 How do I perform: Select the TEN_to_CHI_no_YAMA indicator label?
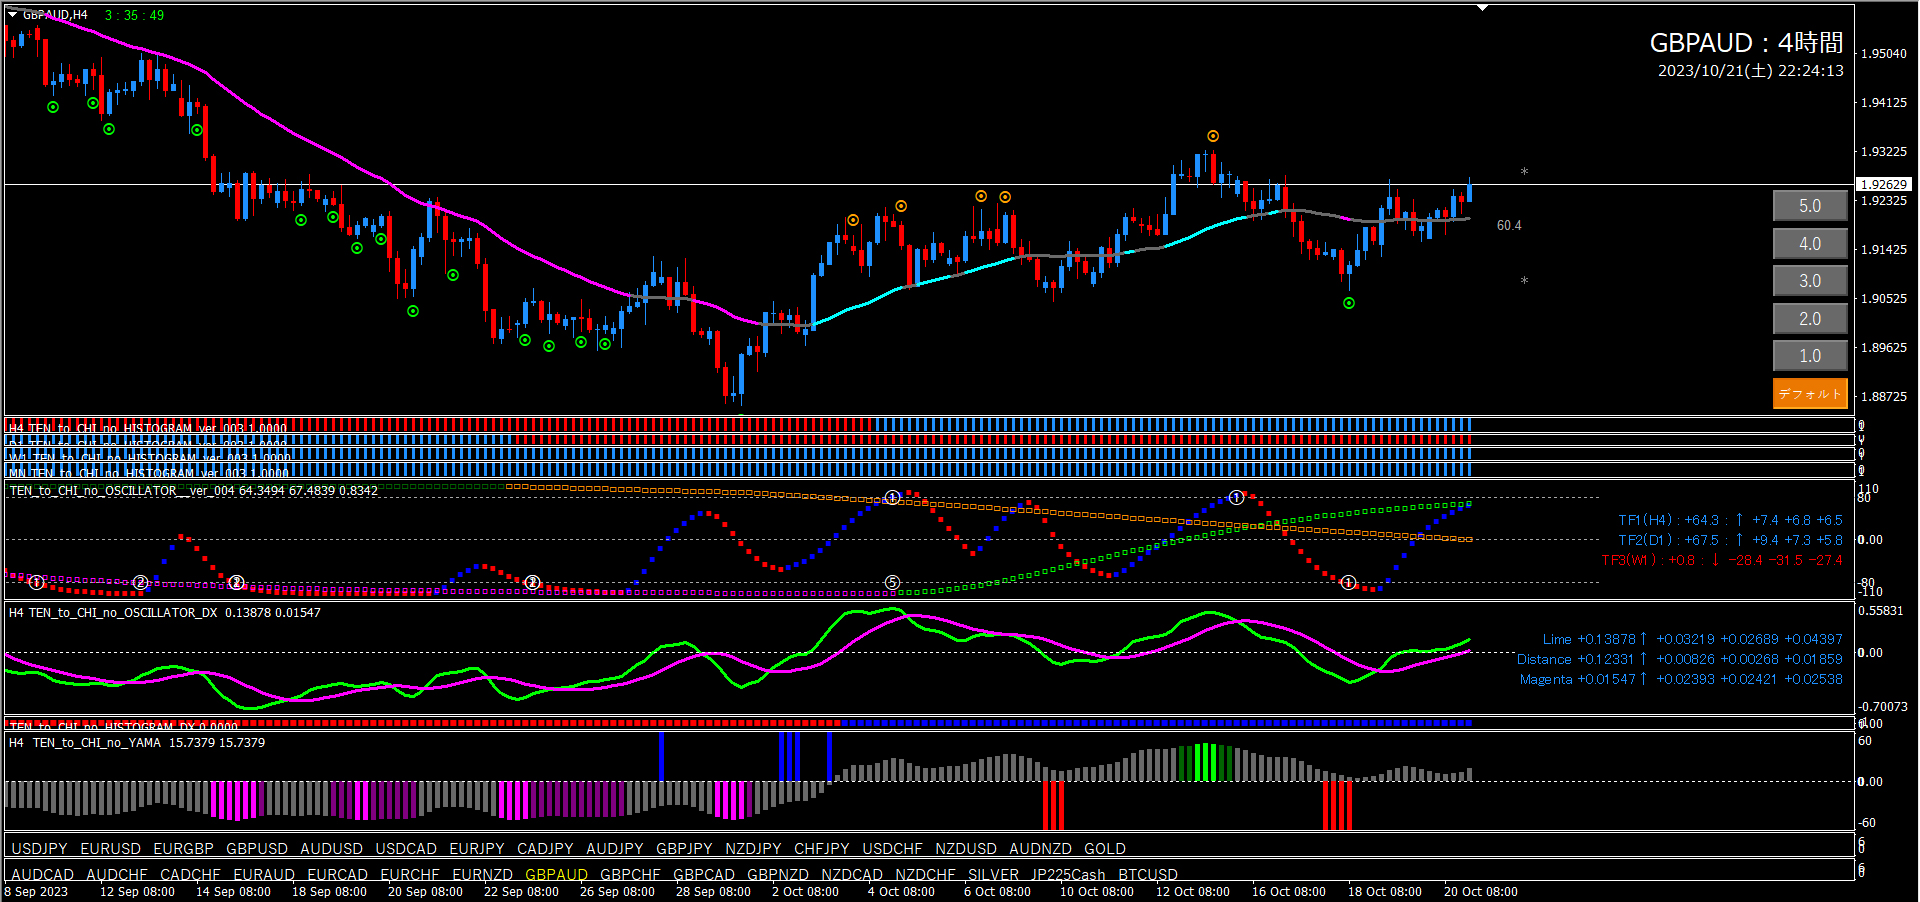point(137,743)
